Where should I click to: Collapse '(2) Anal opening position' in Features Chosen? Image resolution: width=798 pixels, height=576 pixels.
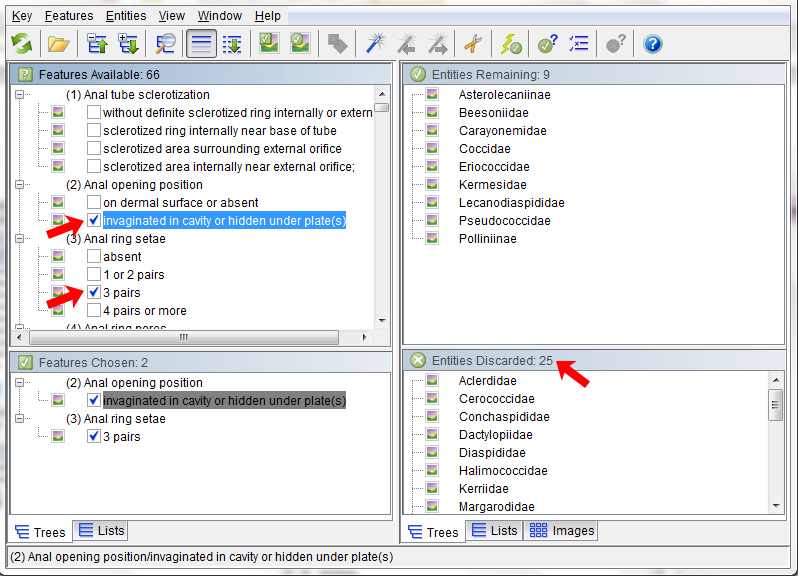point(18,383)
